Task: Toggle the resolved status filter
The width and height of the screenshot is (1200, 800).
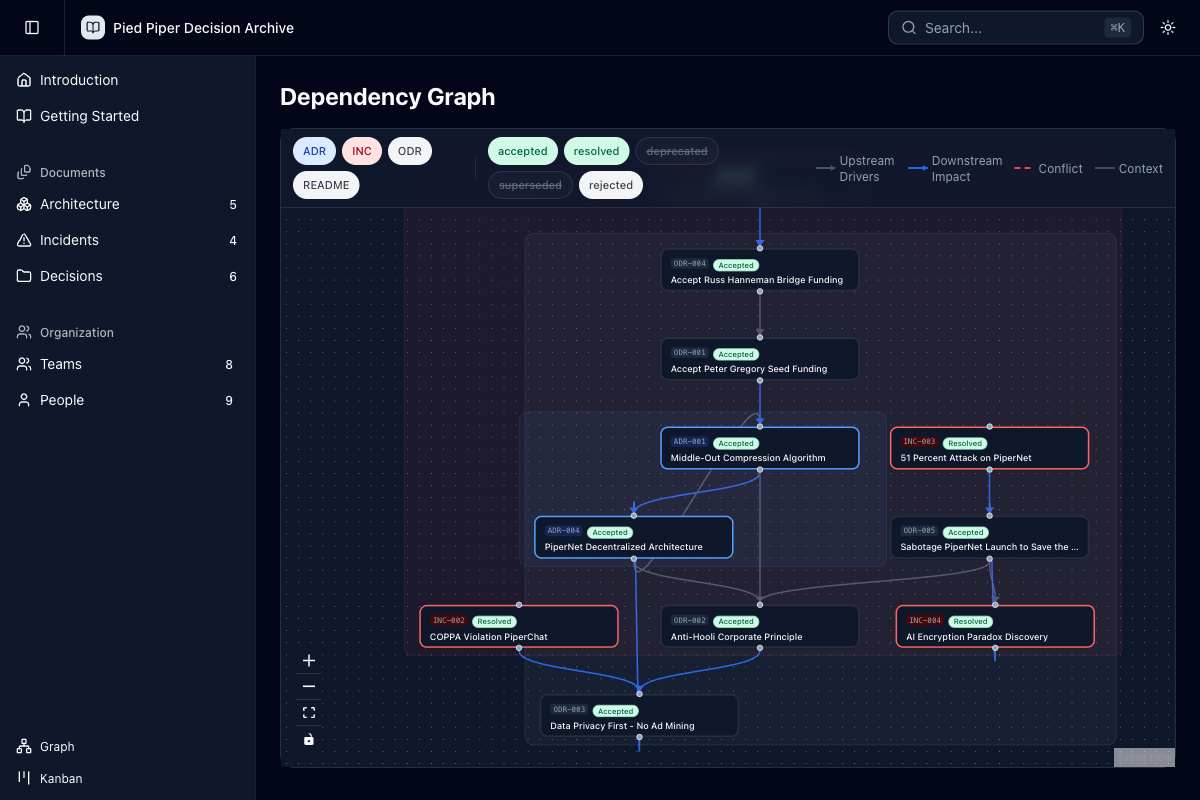Action: click(597, 152)
